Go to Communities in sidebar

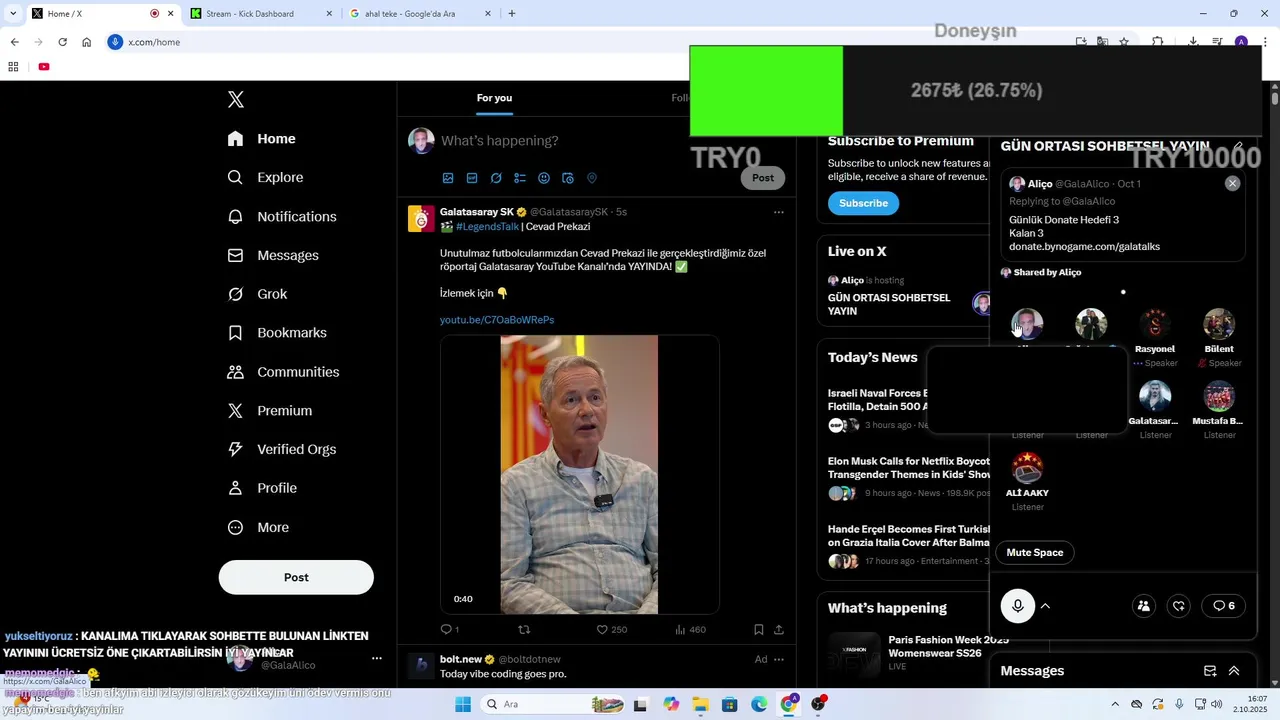(283, 372)
